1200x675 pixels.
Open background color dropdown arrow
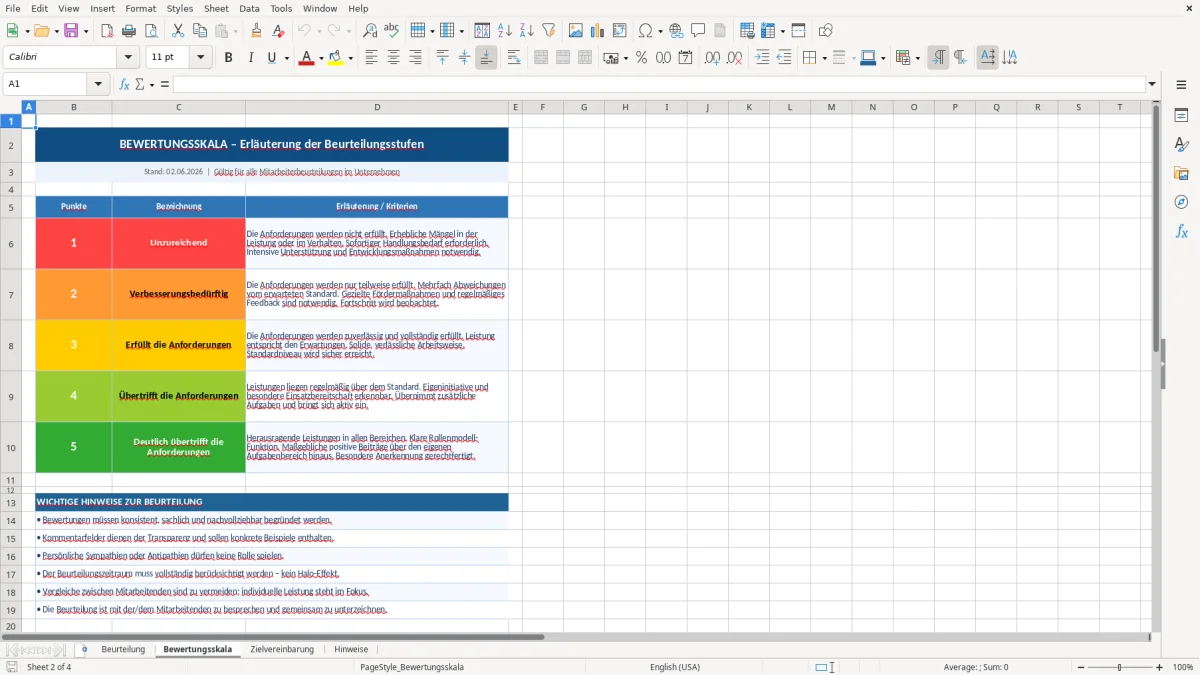[x=350, y=58]
